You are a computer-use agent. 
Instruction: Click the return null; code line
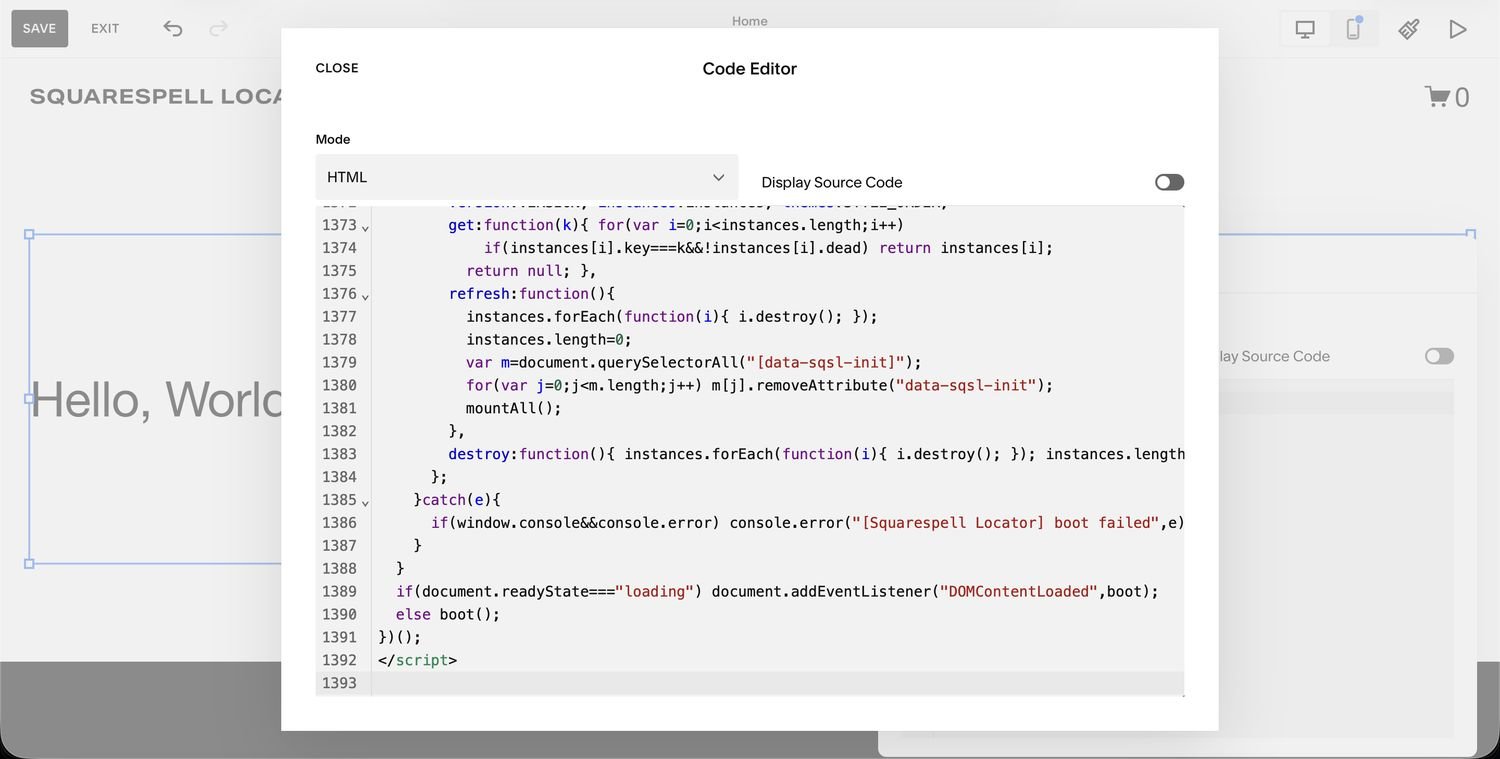531,270
